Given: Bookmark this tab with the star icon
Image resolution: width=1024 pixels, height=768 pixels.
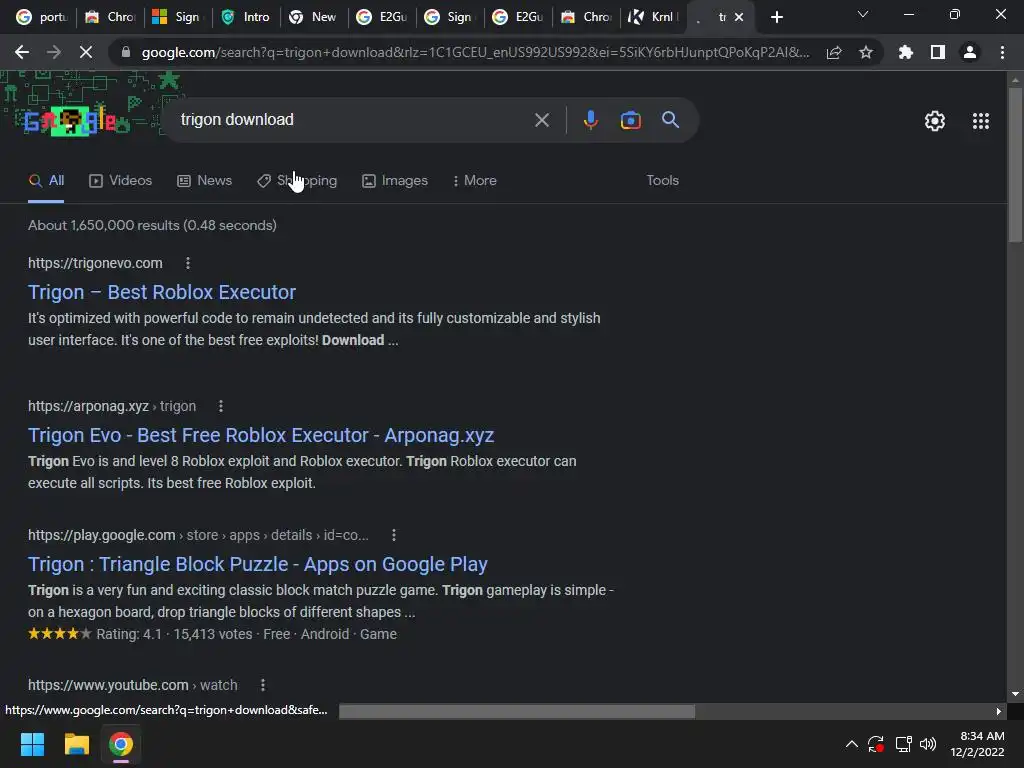Looking at the screenshot, I should click(866, 52).
